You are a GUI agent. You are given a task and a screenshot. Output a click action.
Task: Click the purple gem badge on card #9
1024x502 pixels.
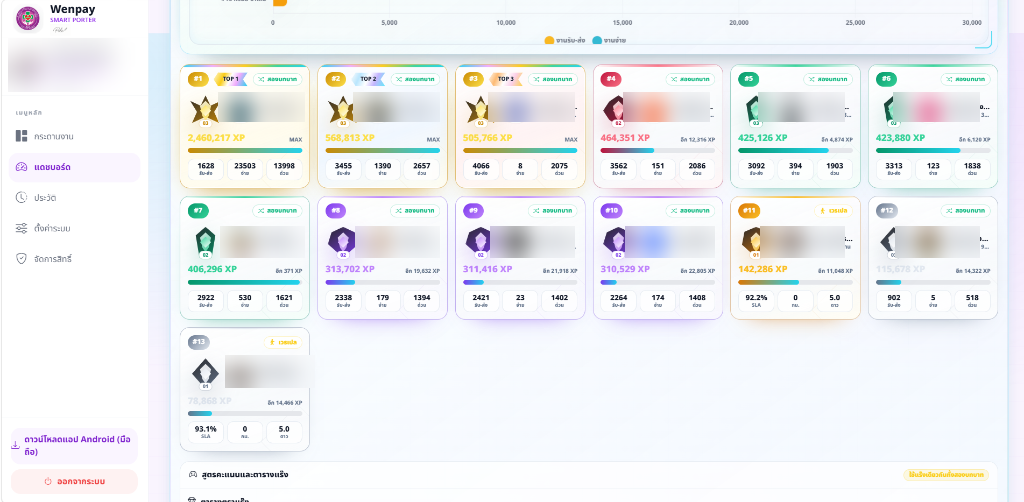pos(480,243)
